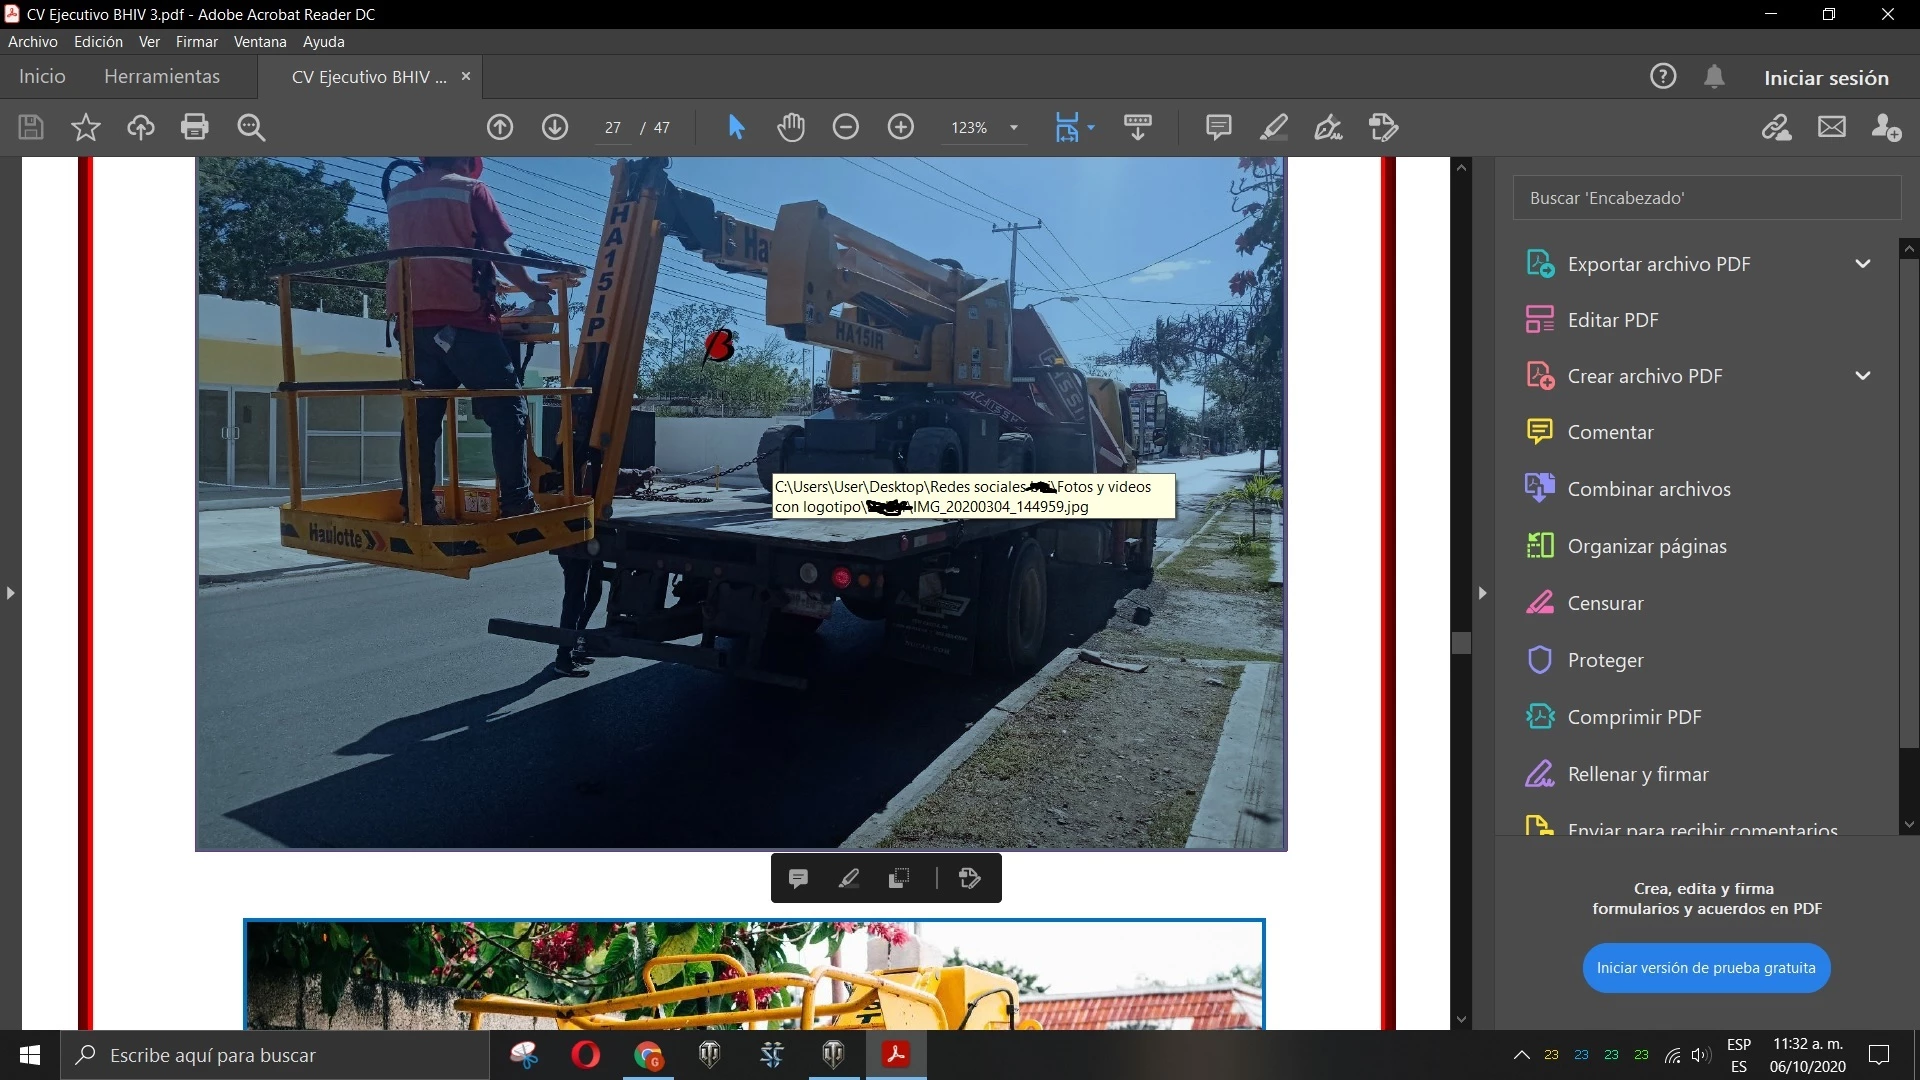Send file by email icon
This screenshot has width=1920, height=1080.
click(1831, 127)
